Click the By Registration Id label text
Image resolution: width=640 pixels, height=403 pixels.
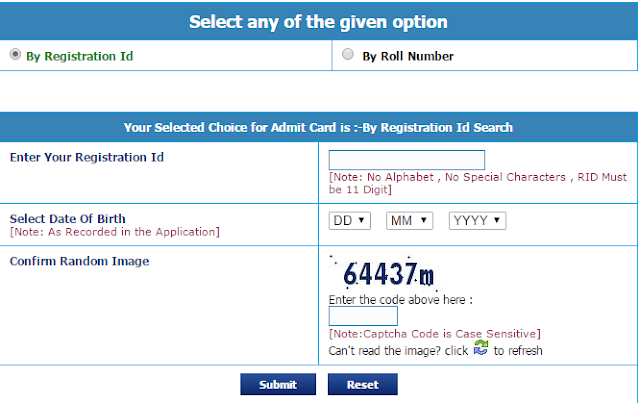(80, 56)
